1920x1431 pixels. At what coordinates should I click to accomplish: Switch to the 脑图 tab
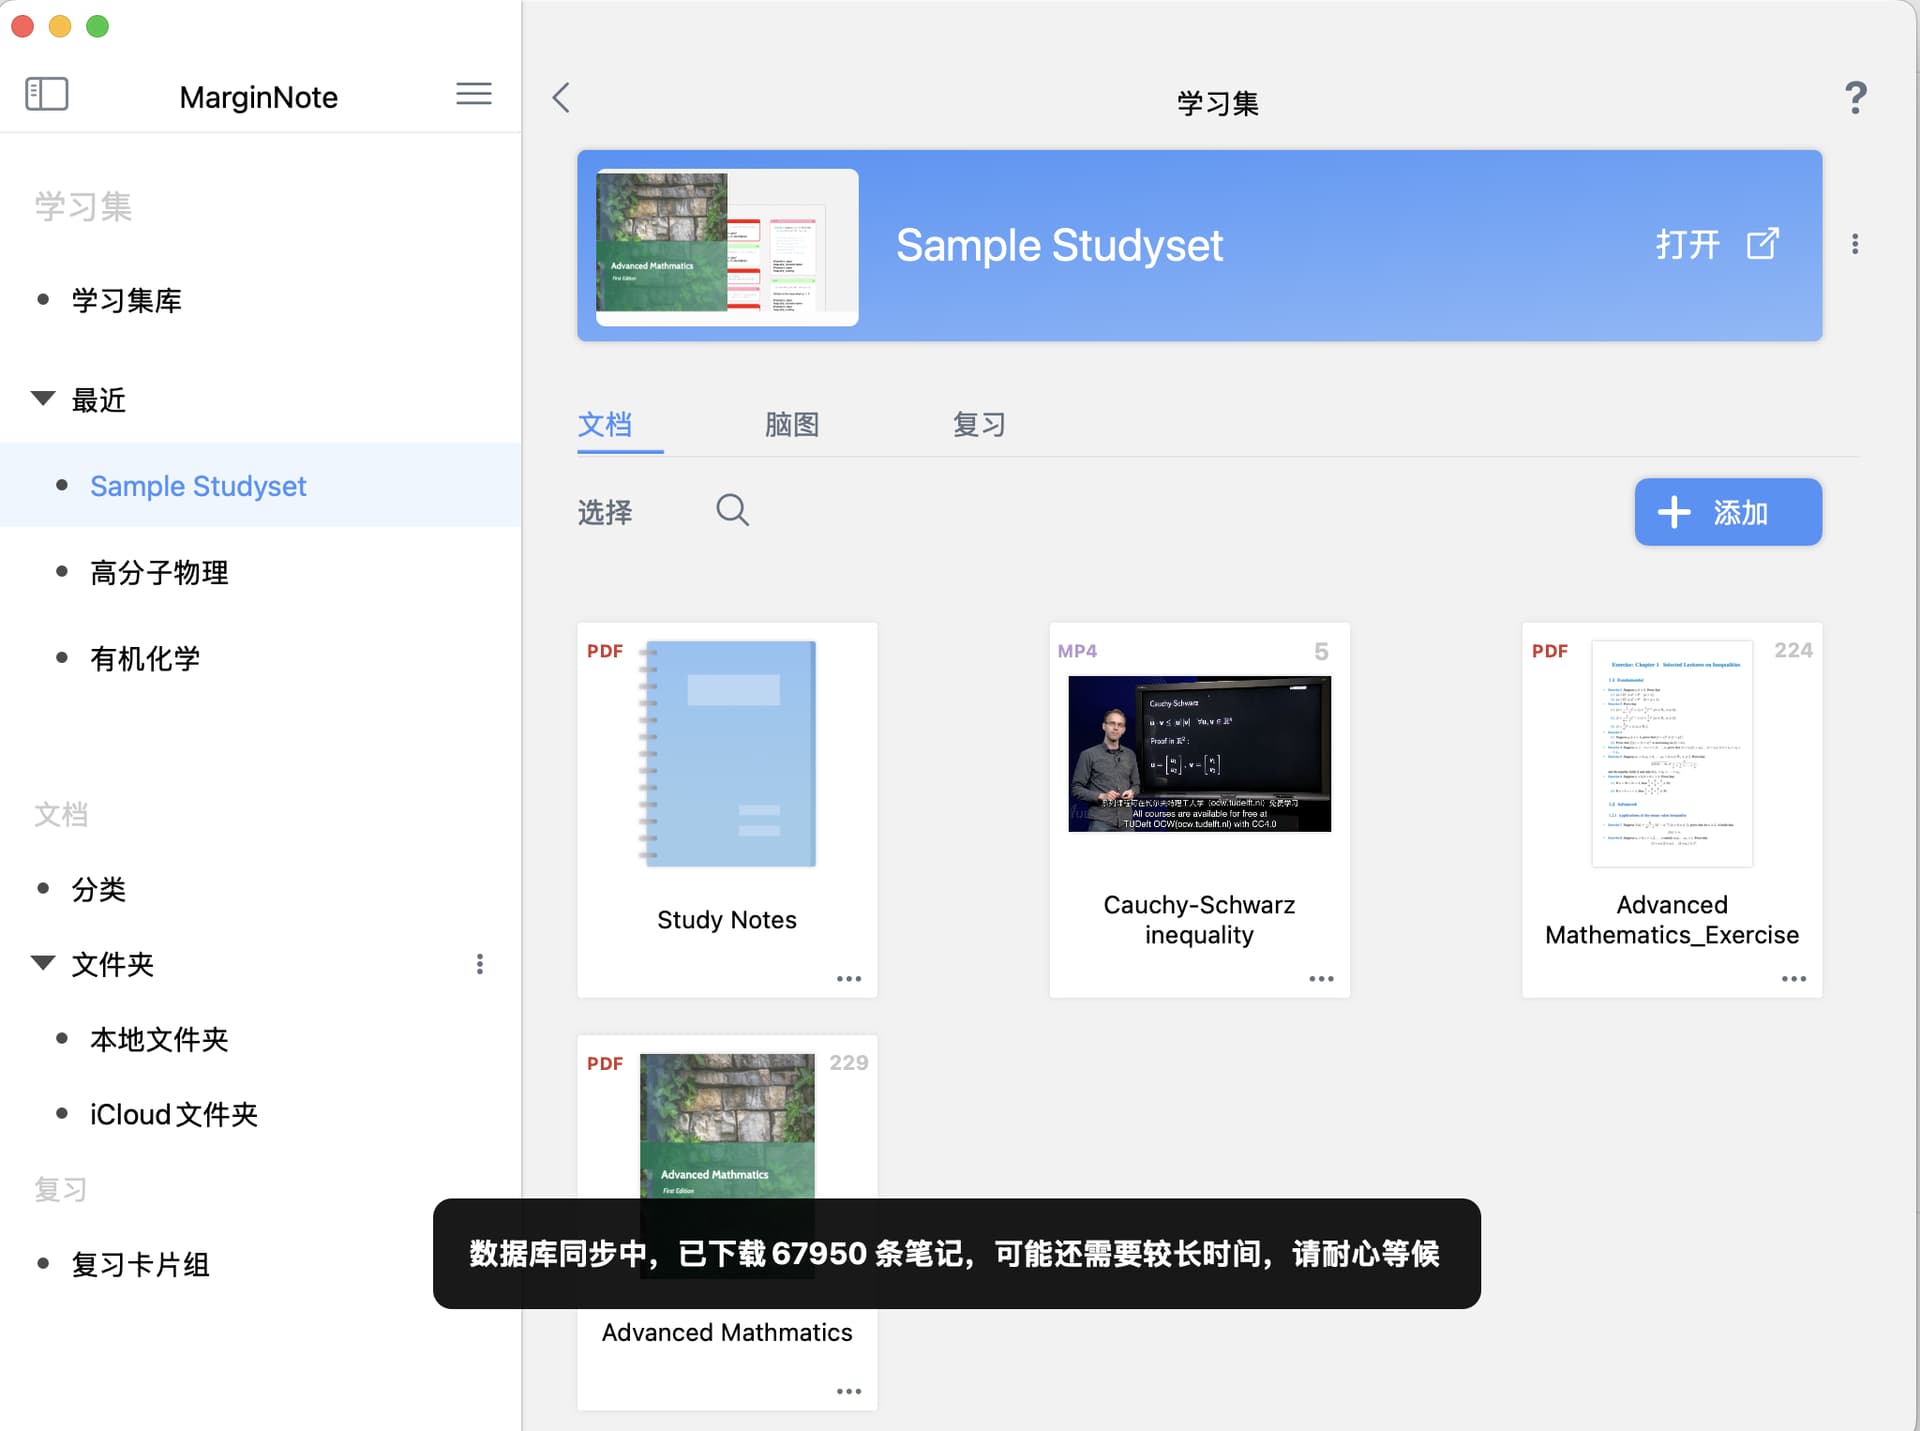791,425
